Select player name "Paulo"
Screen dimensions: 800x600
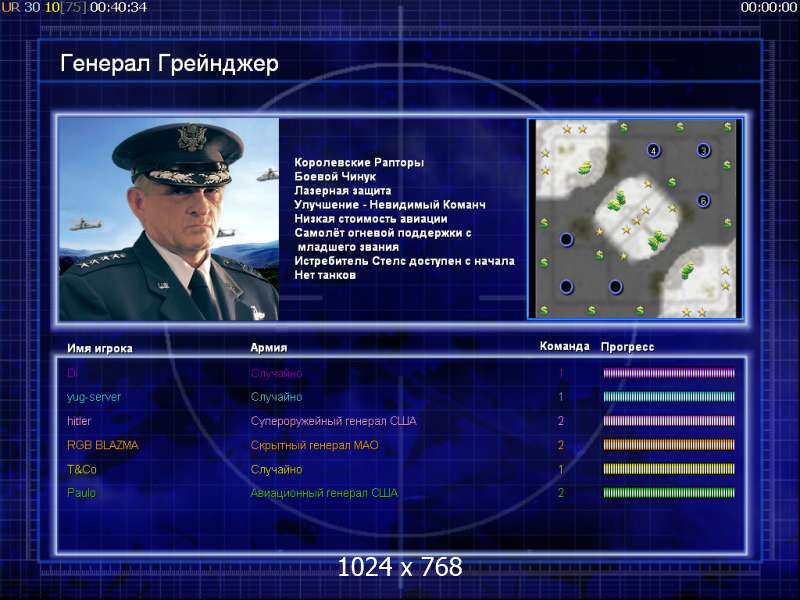point(81,493)
